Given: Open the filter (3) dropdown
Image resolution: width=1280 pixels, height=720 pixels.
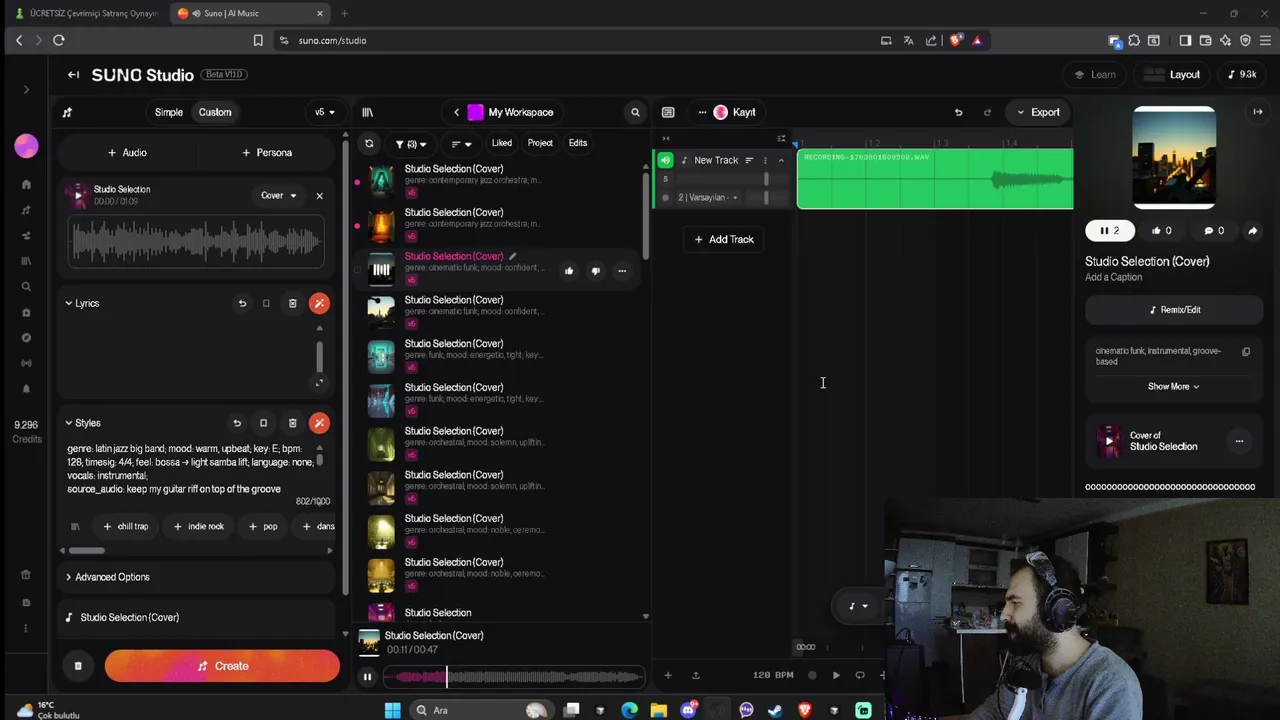Looking at the screenshot, I should pos(411,144).
